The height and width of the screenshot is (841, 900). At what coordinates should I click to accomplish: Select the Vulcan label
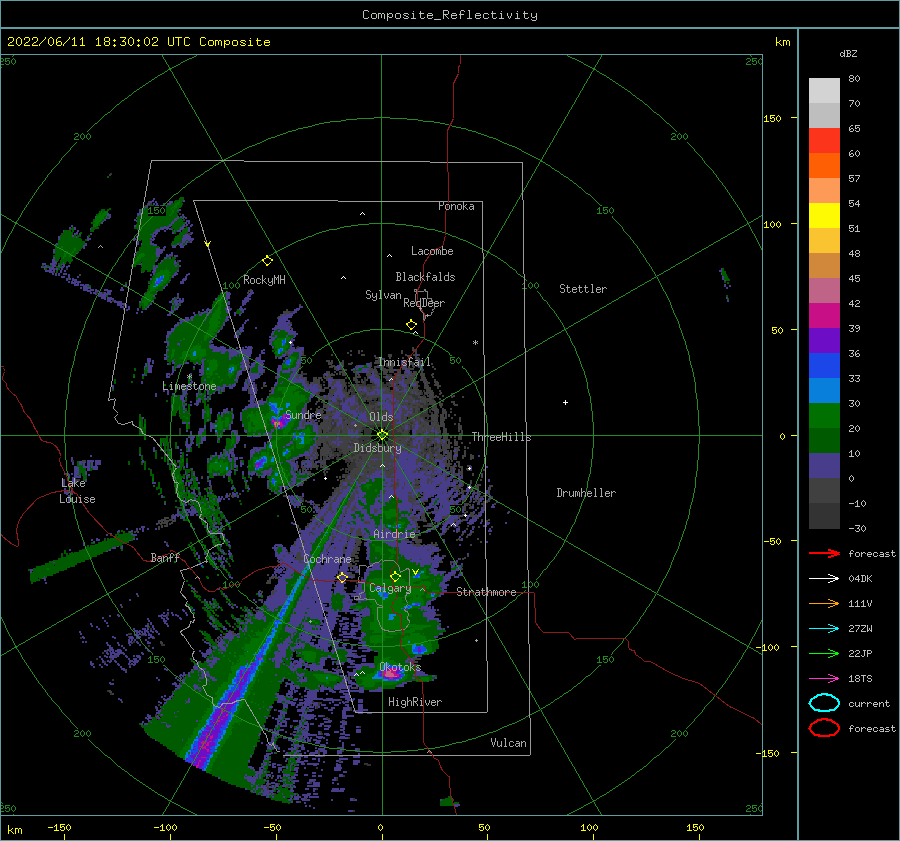(508, 743)
